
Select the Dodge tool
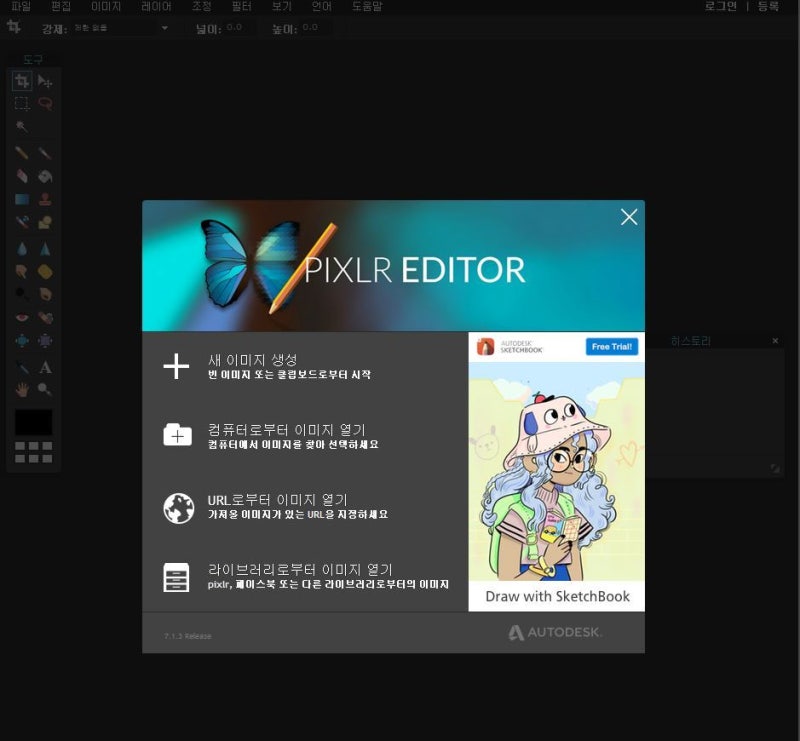22,294
